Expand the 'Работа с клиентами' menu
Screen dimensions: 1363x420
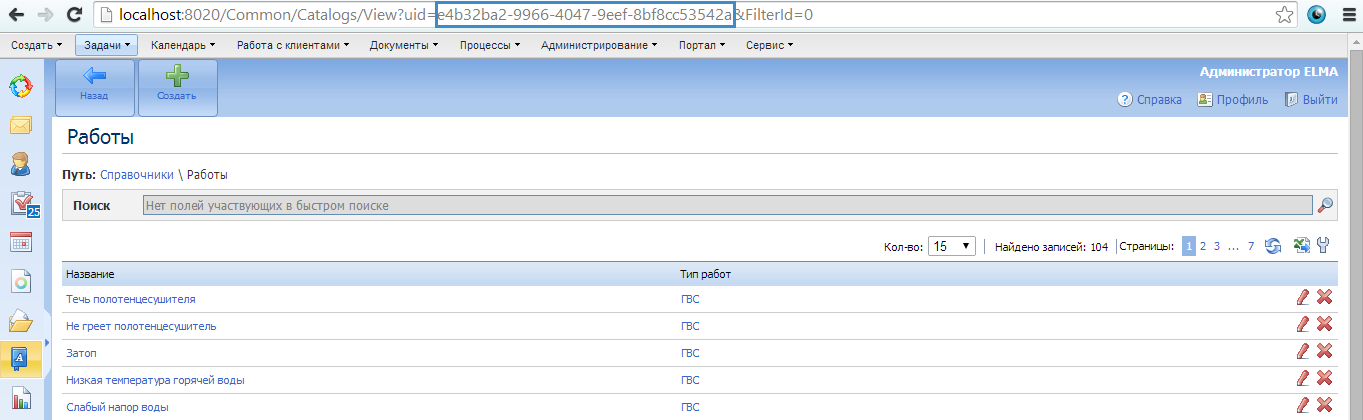[x=293, y=45]
